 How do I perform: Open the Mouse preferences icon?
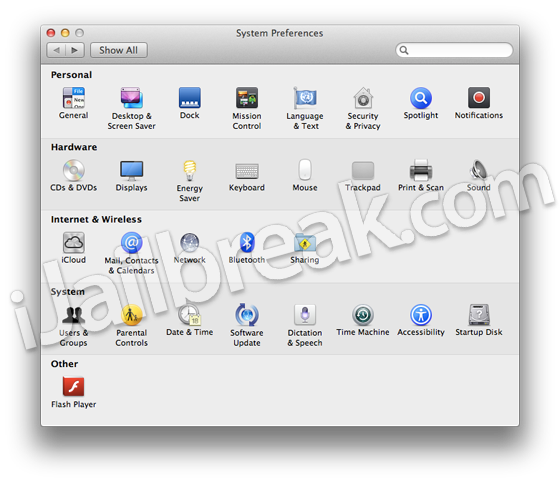pyautogui.click(x=305, y=170)
